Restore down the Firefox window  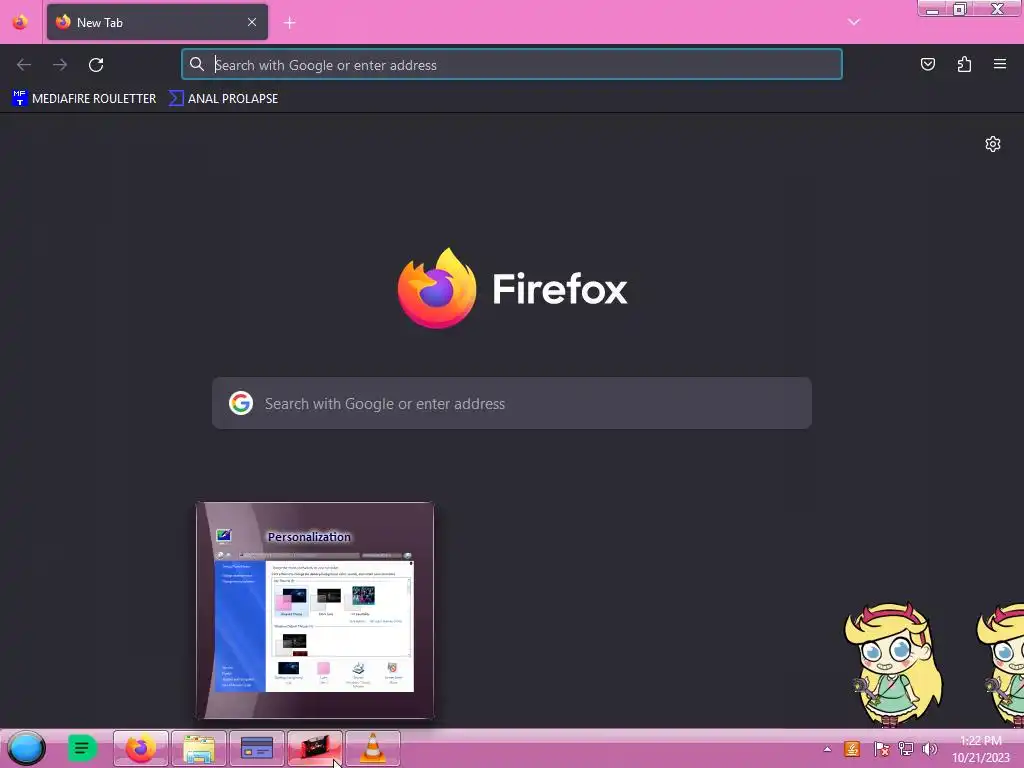point(960,9)
